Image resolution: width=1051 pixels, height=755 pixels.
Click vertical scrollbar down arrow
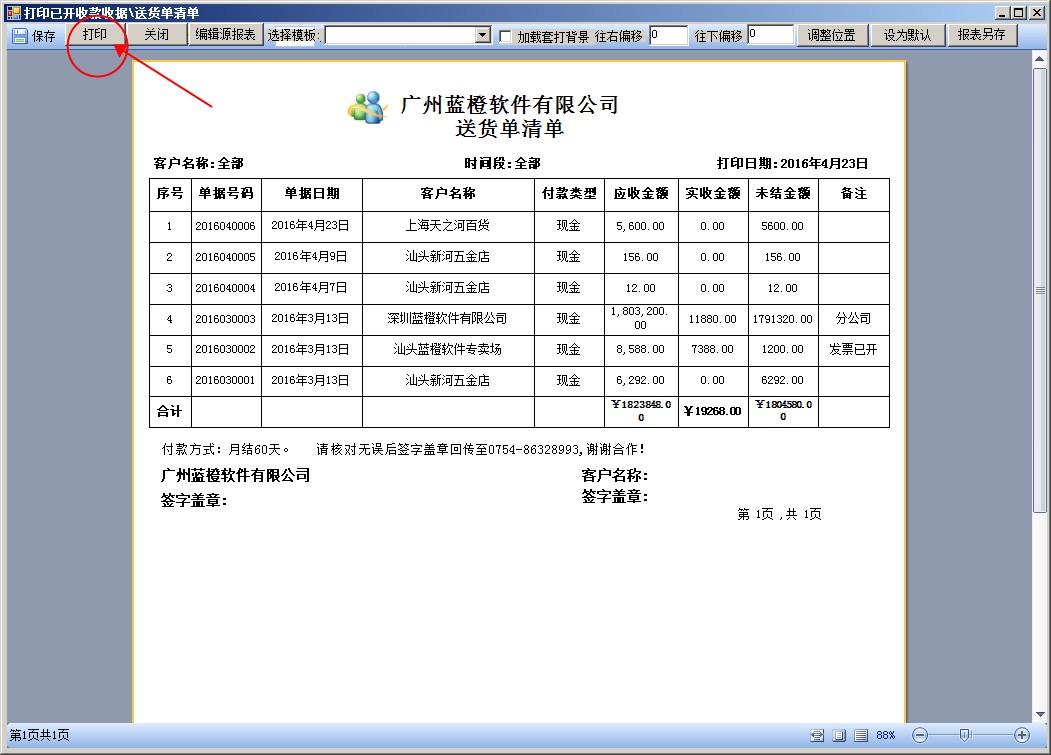point(1040,715)
